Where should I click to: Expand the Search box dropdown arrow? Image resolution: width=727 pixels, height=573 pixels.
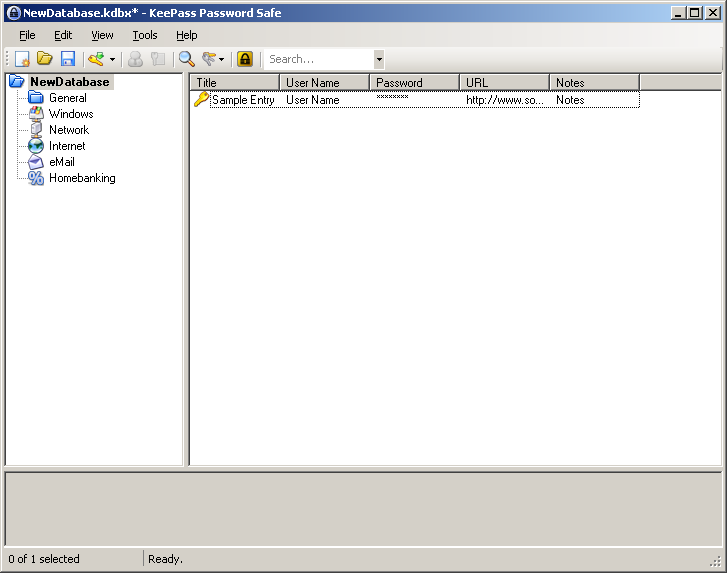click(379, 59)
